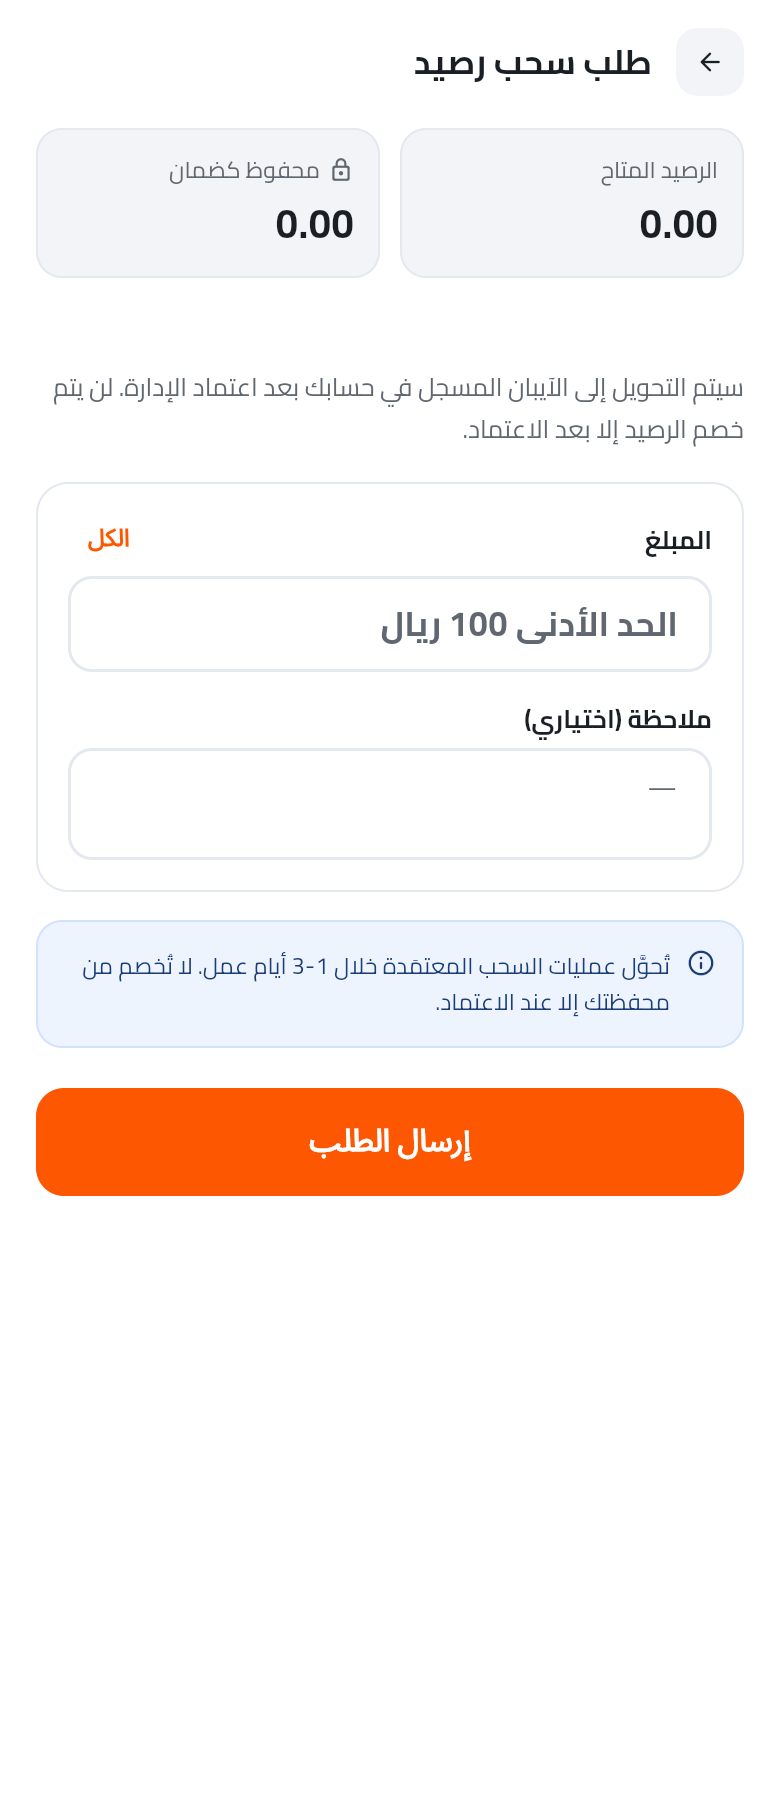Click the الرصيد المتاح label text
The width and height of the screenshot is (780, 1800).
coord(659,171)
